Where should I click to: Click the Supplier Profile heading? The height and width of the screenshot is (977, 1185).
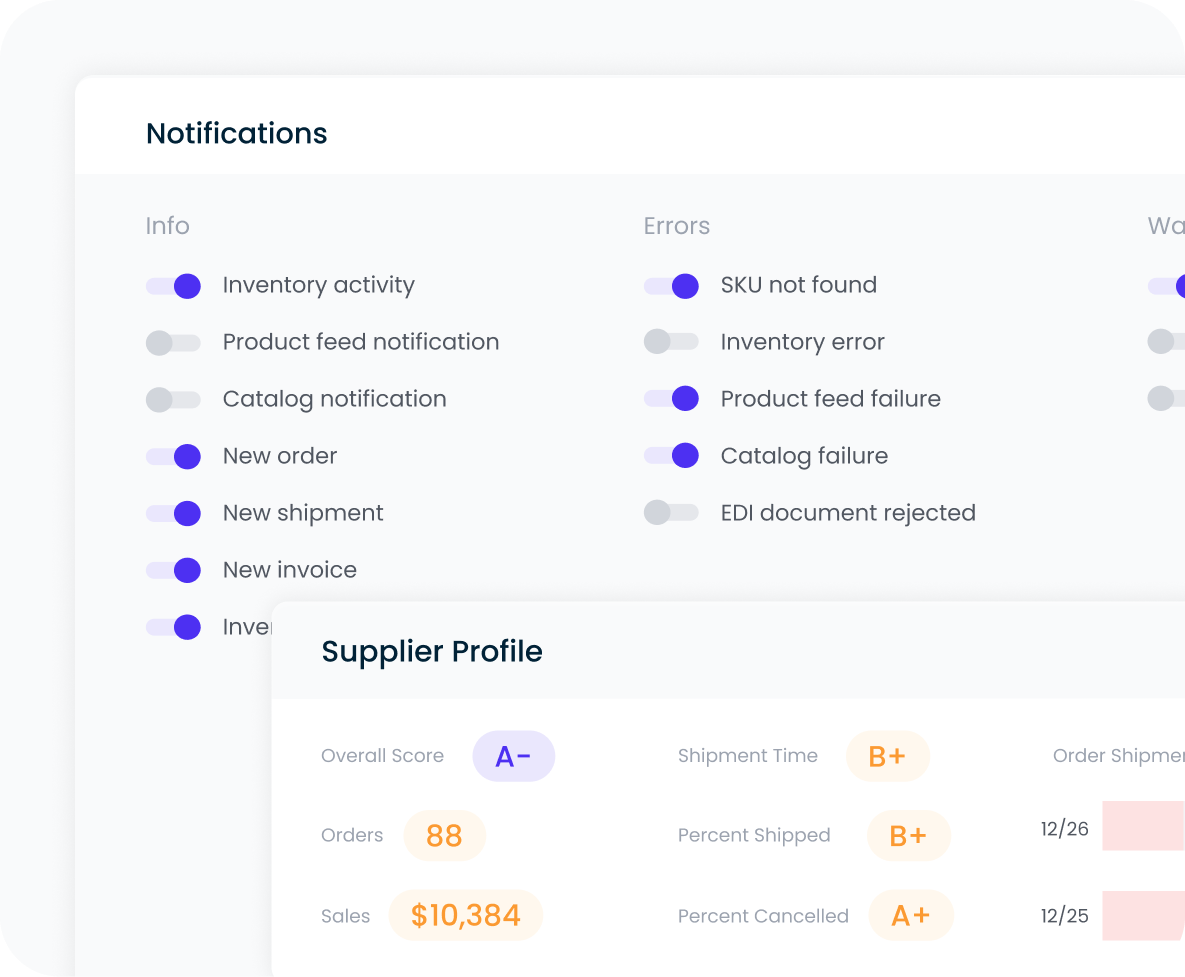tap(432, 652)
